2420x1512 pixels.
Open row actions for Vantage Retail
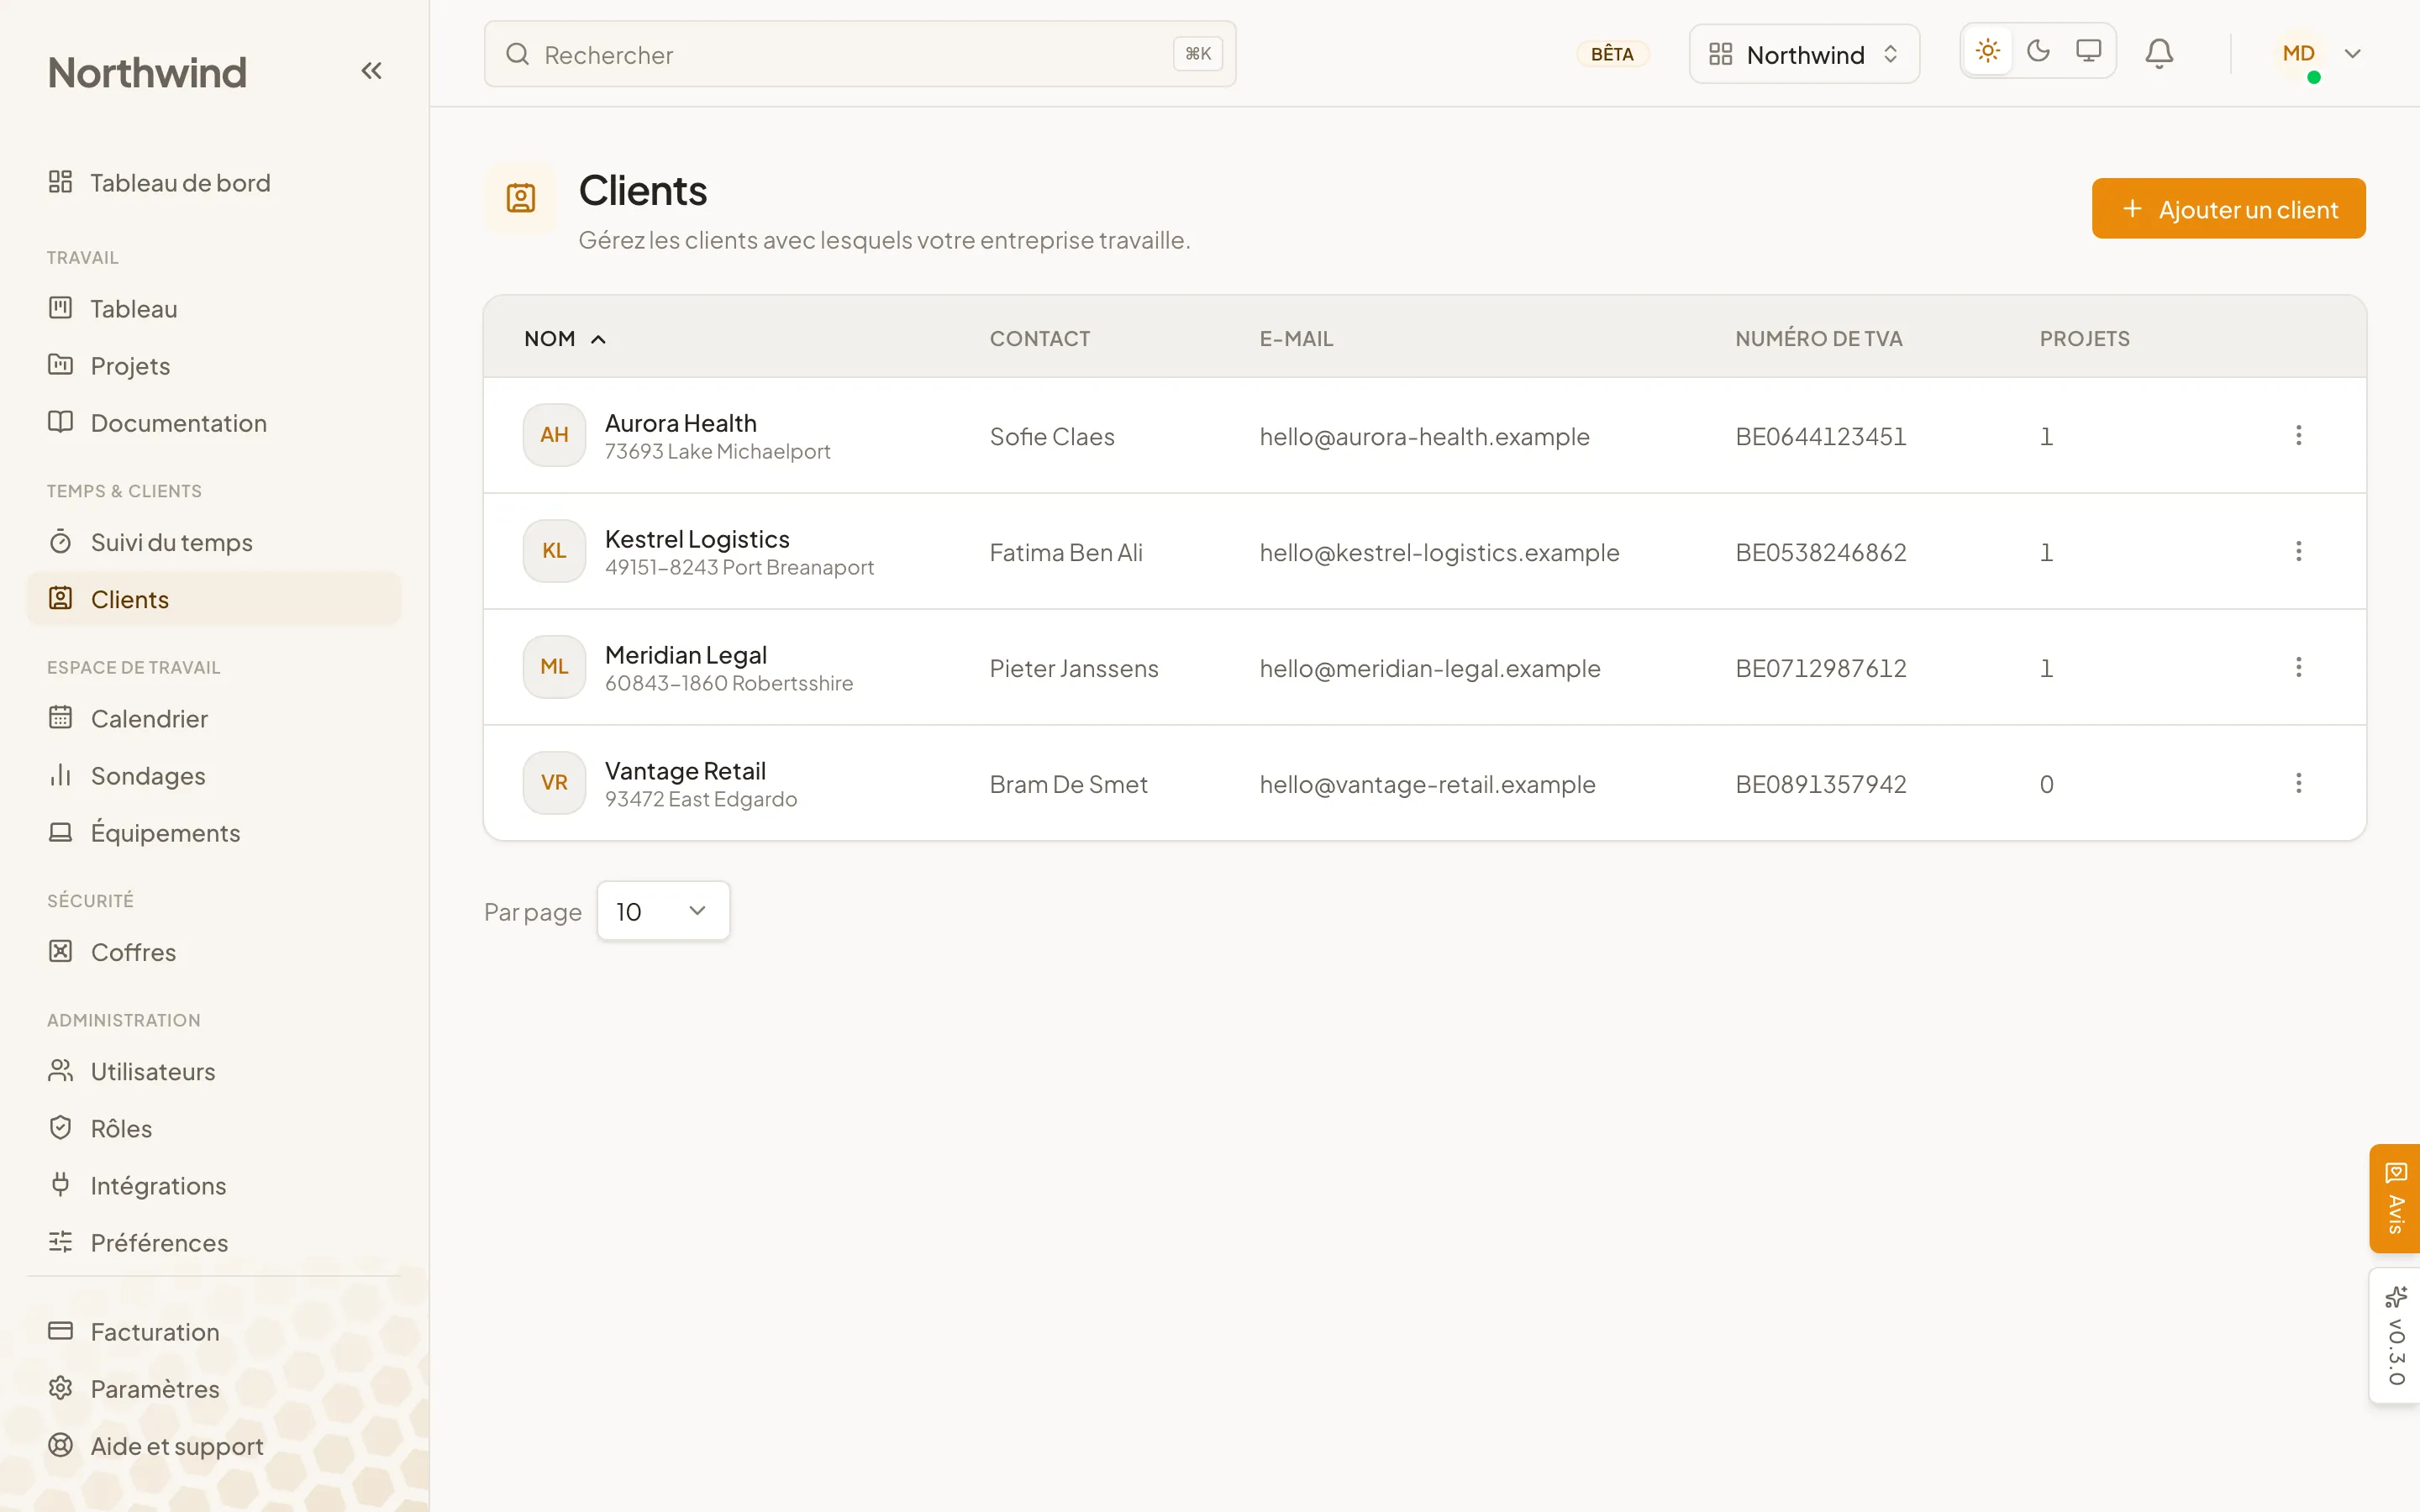[2298, 783]
